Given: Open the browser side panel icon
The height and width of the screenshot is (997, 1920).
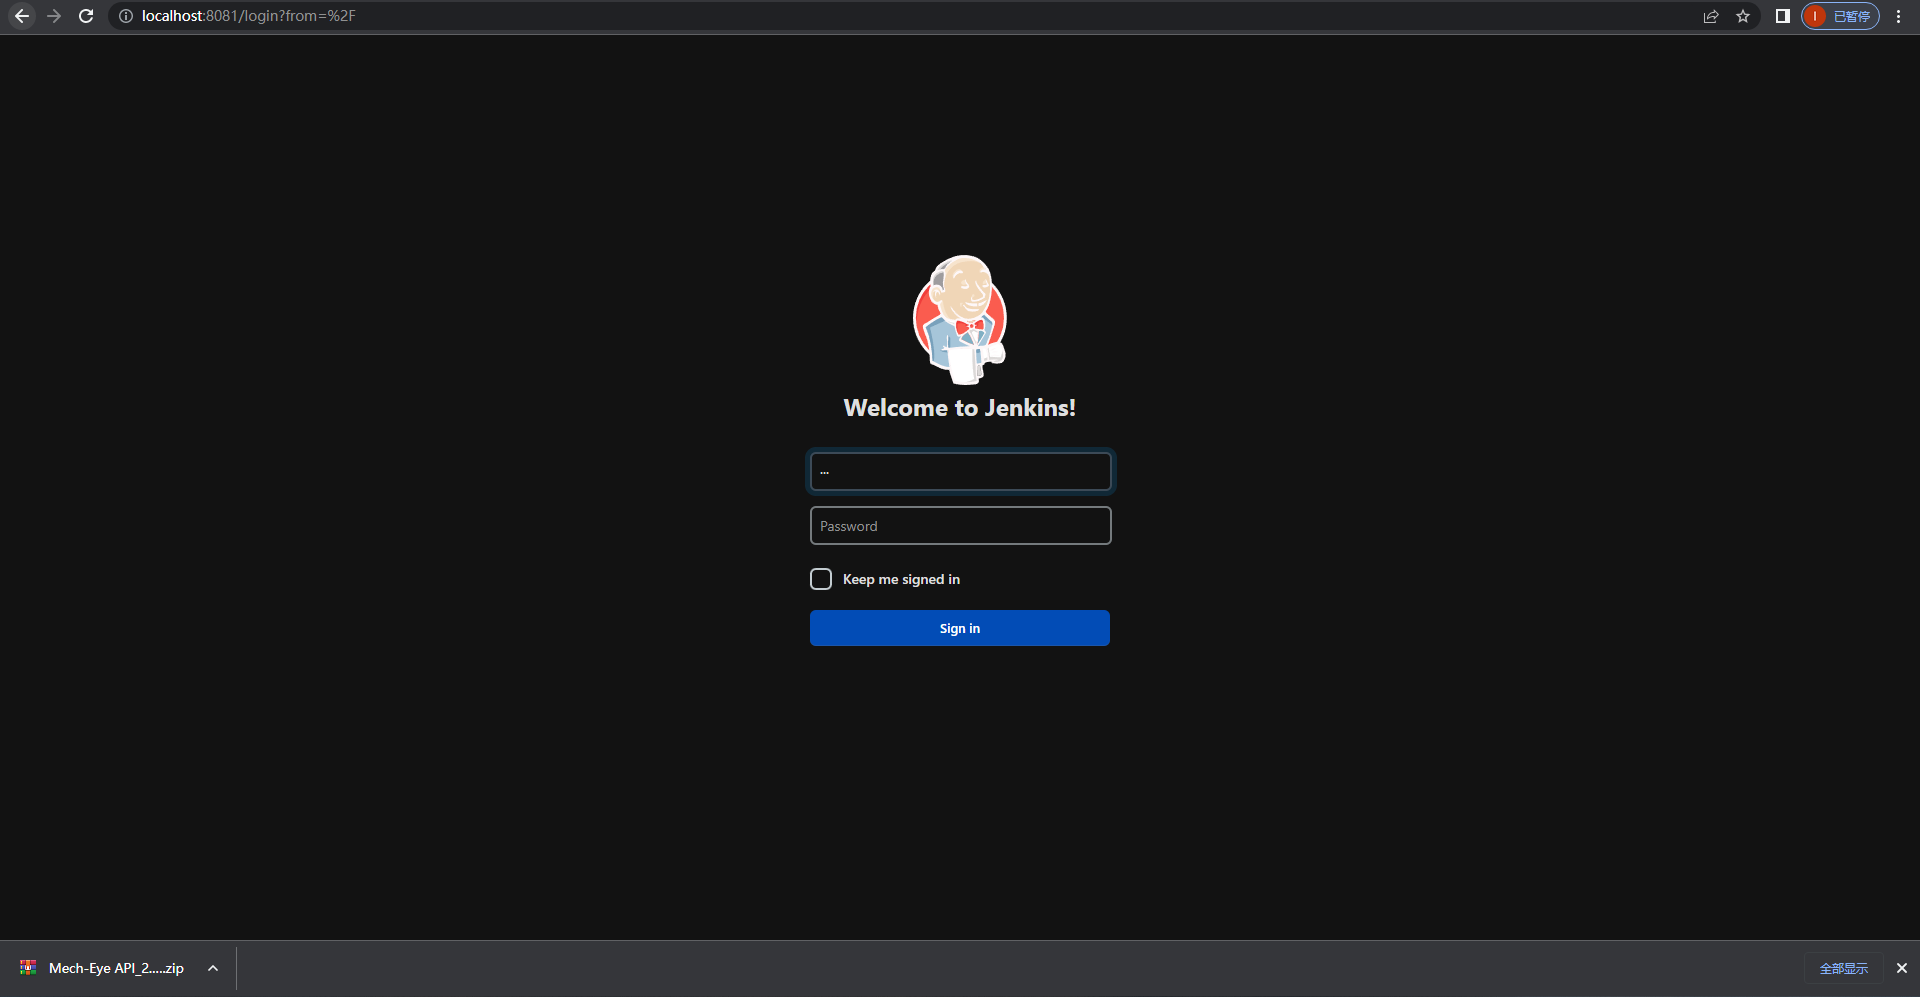Looking at the screenshot, I should pyautogui.click(x=1783, y=16).
